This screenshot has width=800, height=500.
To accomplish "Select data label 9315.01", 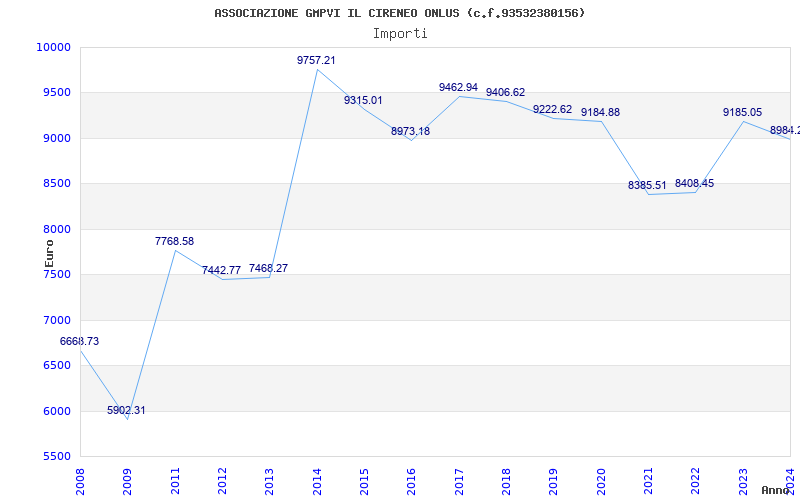I will (x=363, y=101).
